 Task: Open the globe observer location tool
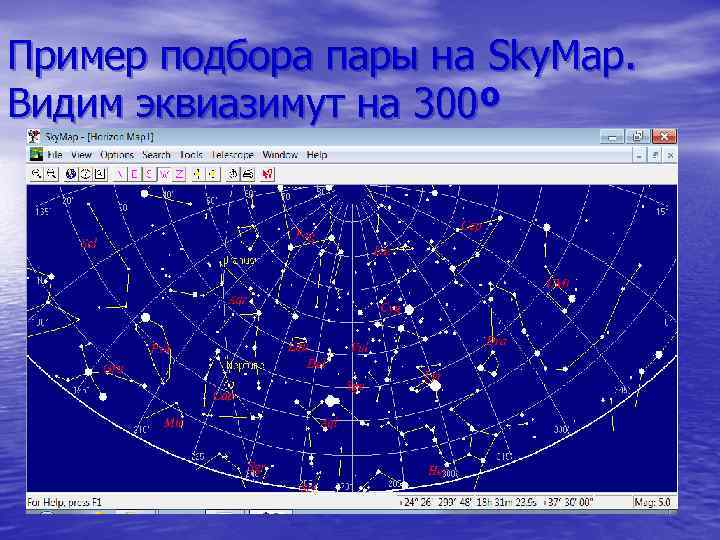pyautogui.click(x=71, y=174)
